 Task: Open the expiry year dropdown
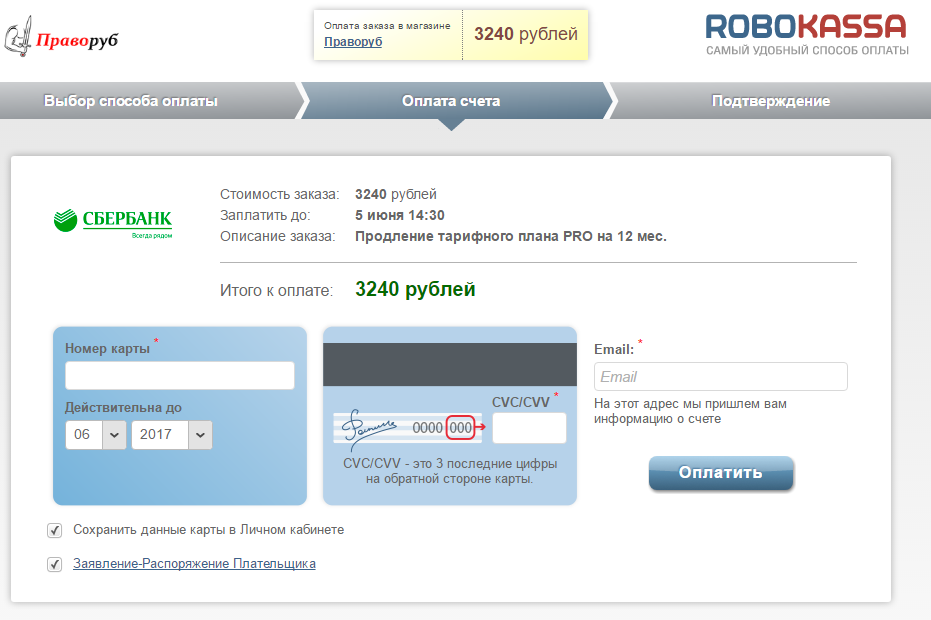tap(172, 435)
